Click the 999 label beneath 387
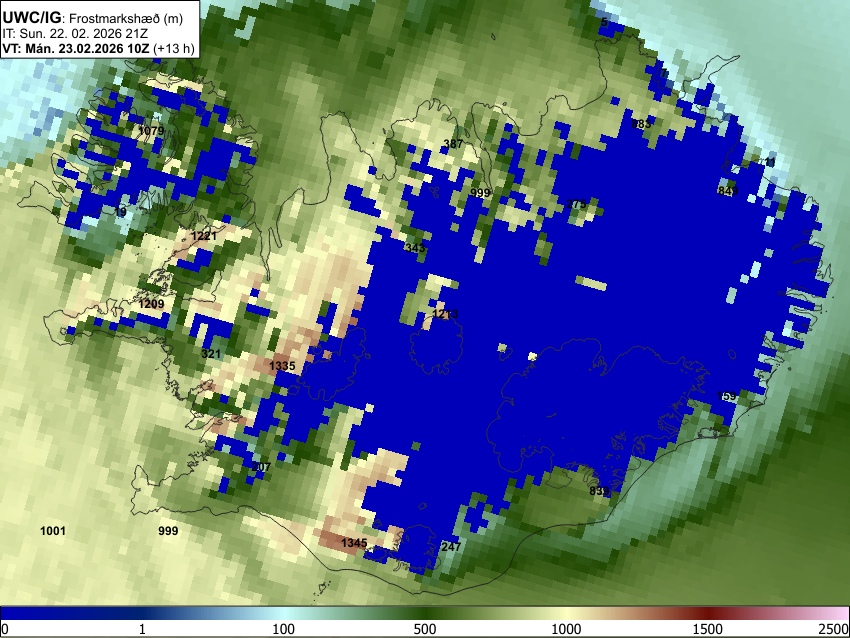This screenshot has width=850, height=638. (x=480, y=193)
